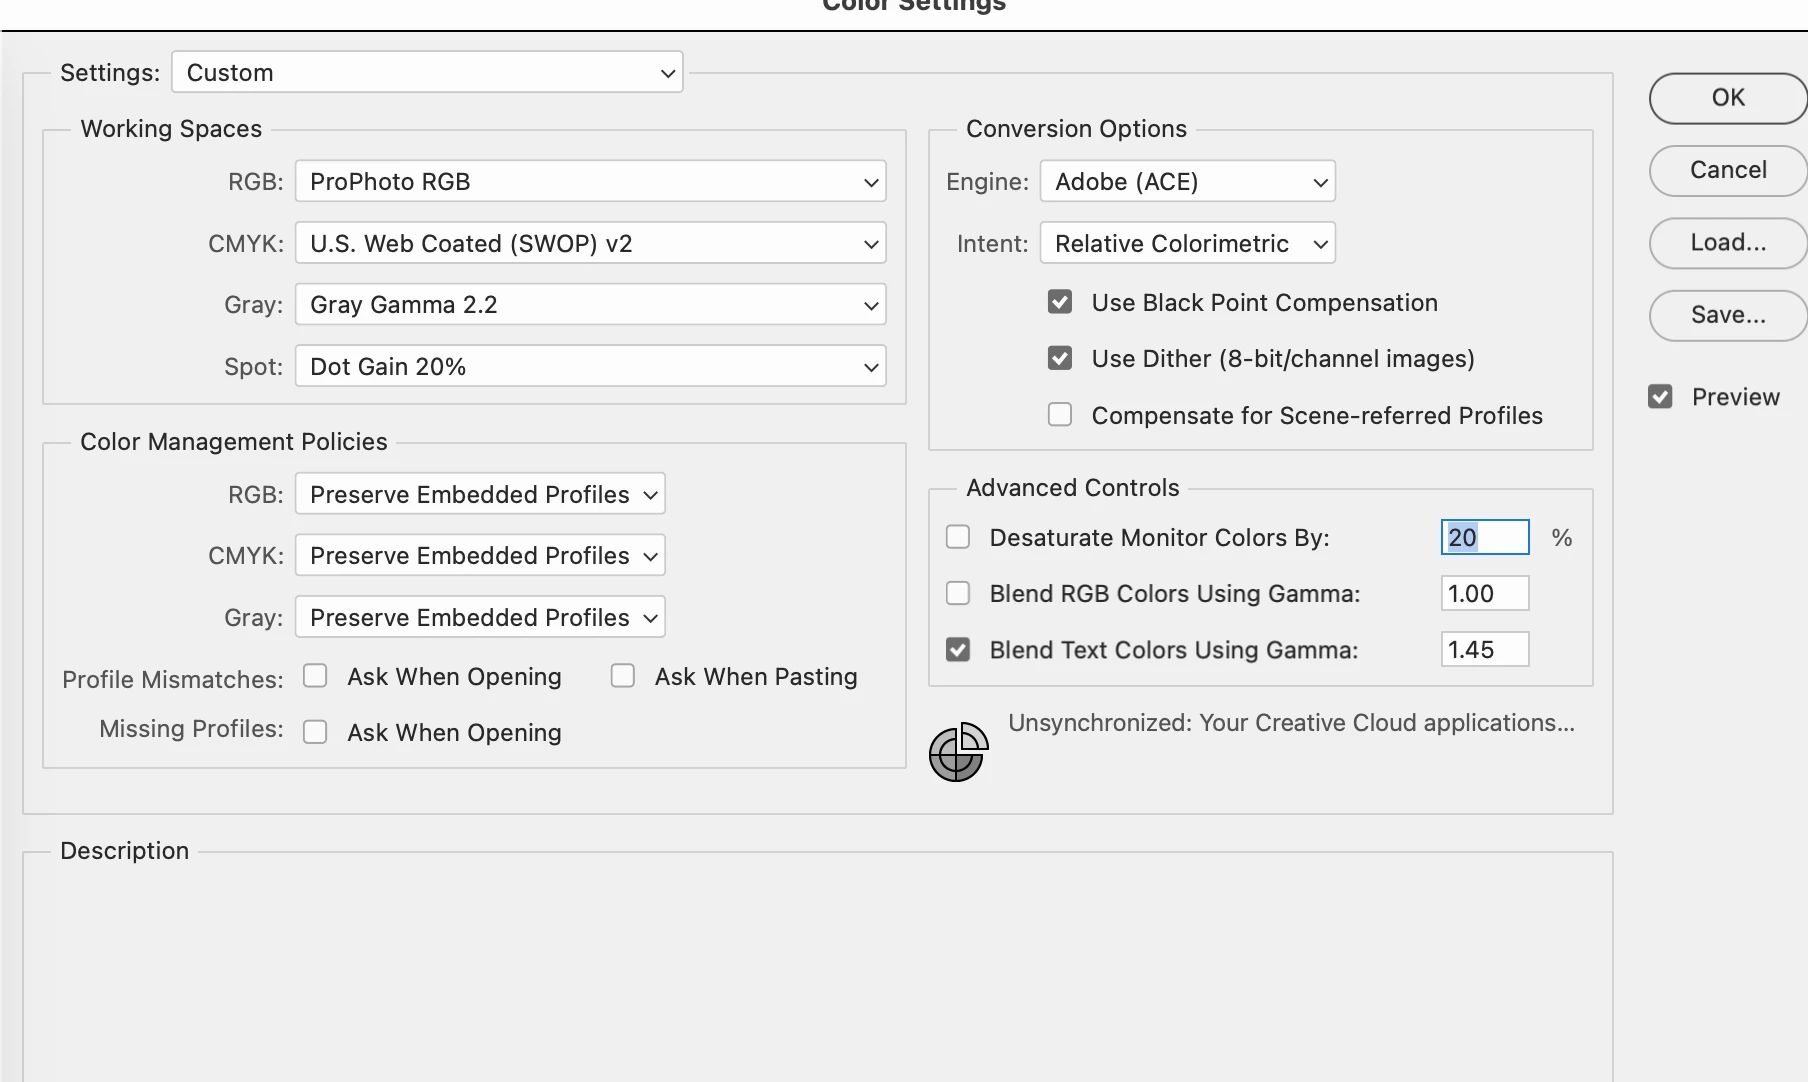Enable Compensate for Scene-referred Profiles checkbox
This screenshot has height=1082, width=1808.
[1060, 414]
